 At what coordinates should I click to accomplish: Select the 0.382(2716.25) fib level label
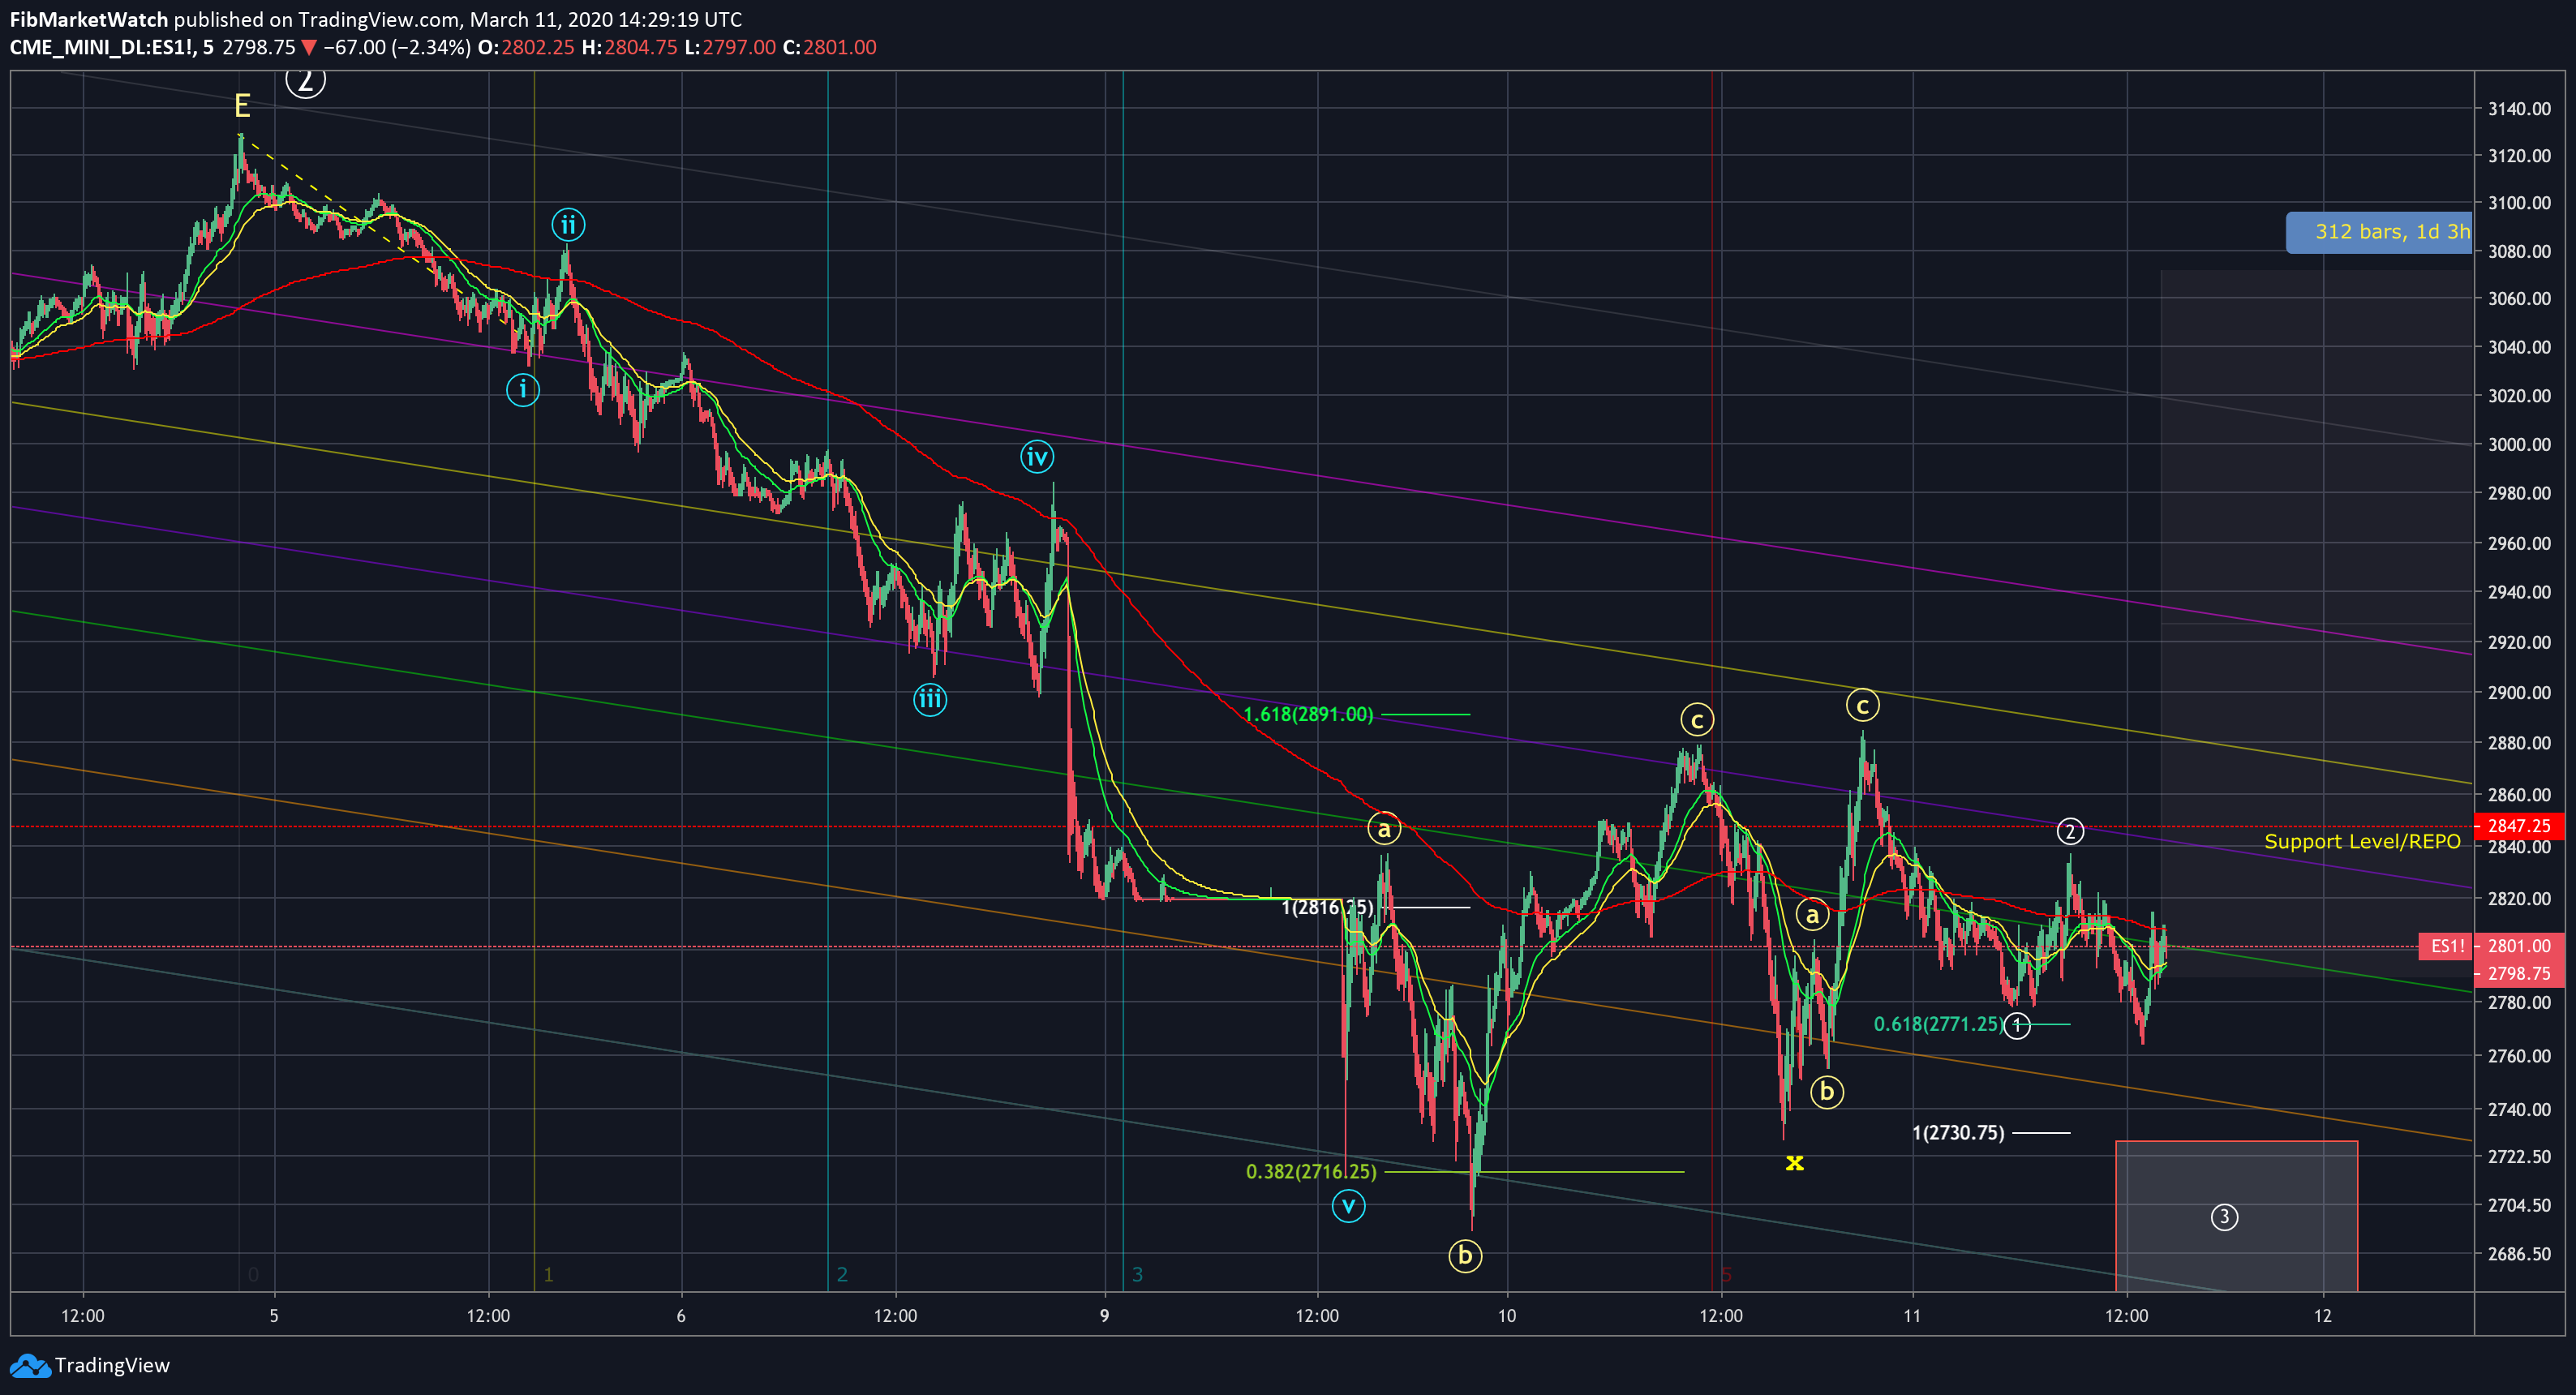[1311, 1171]
